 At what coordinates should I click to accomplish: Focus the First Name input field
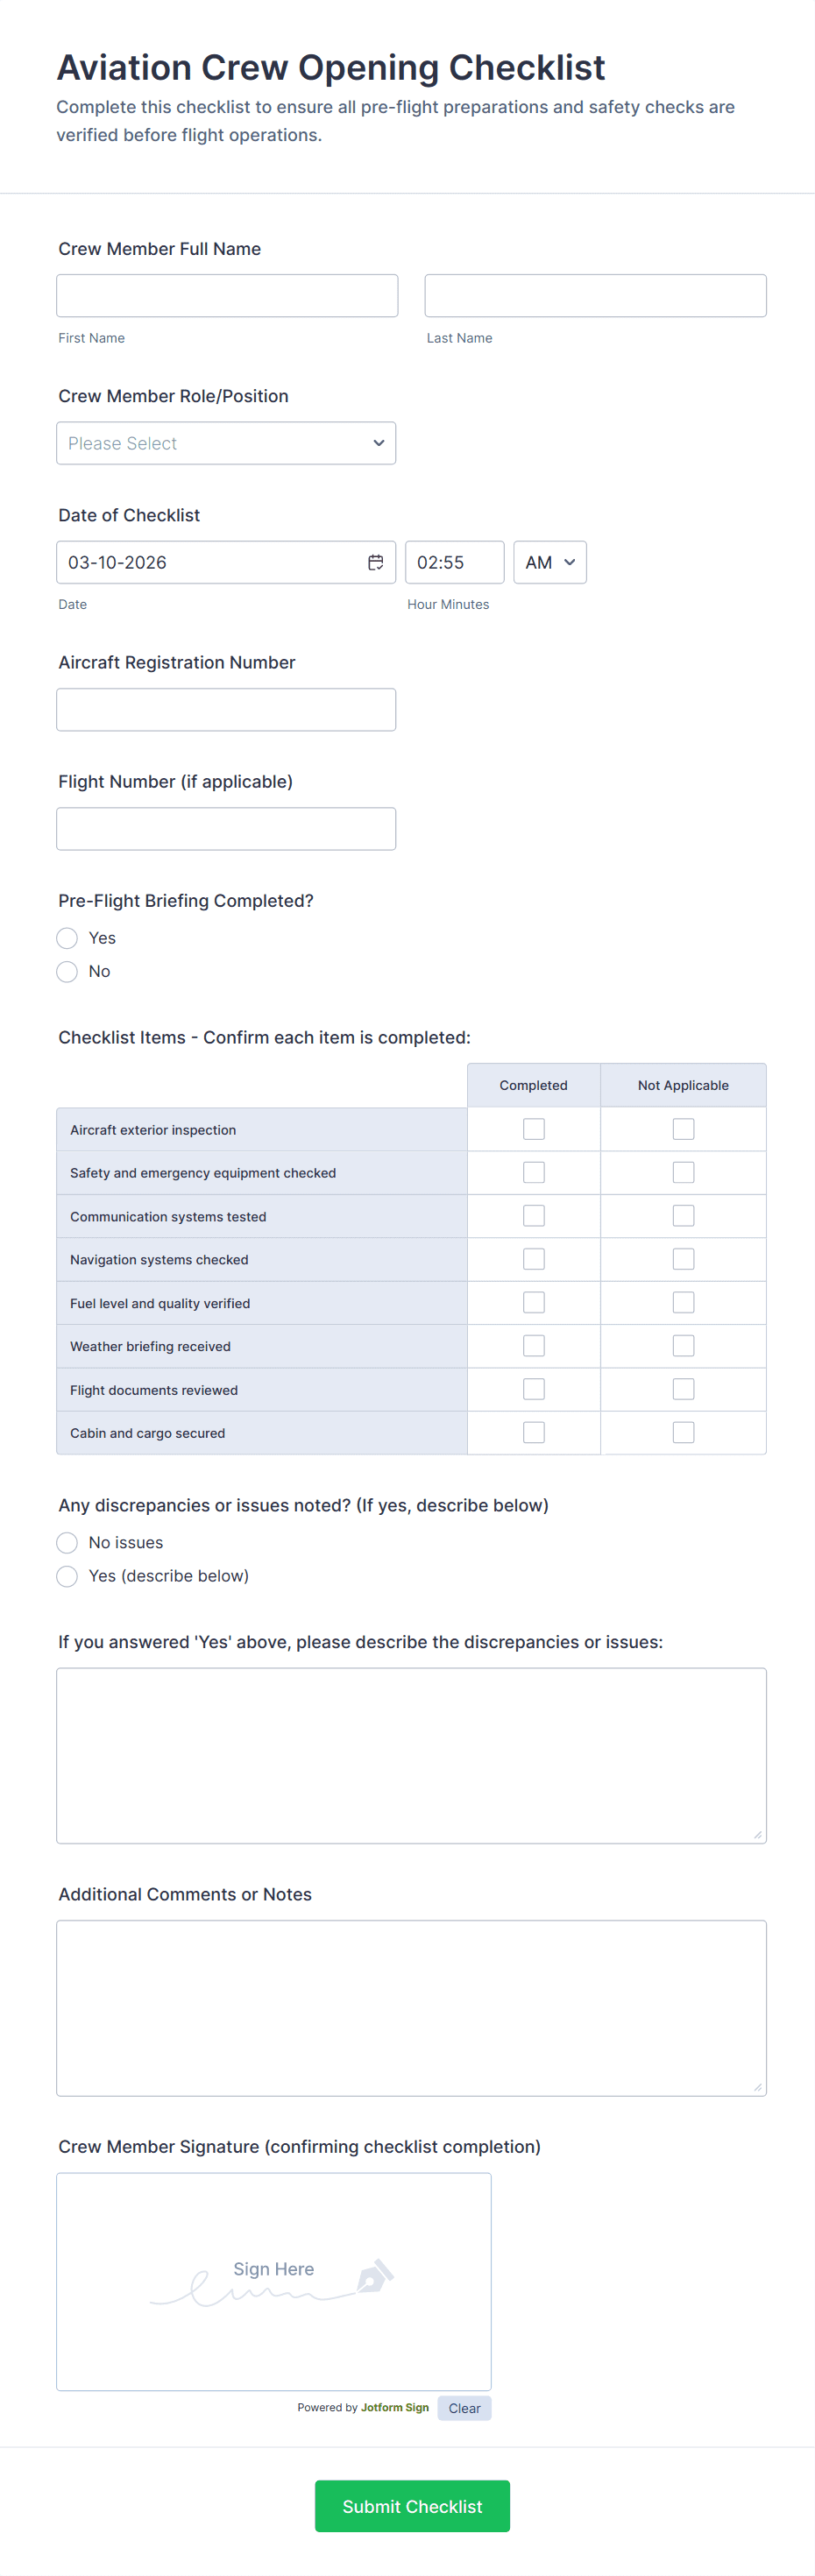coord(227,296)
